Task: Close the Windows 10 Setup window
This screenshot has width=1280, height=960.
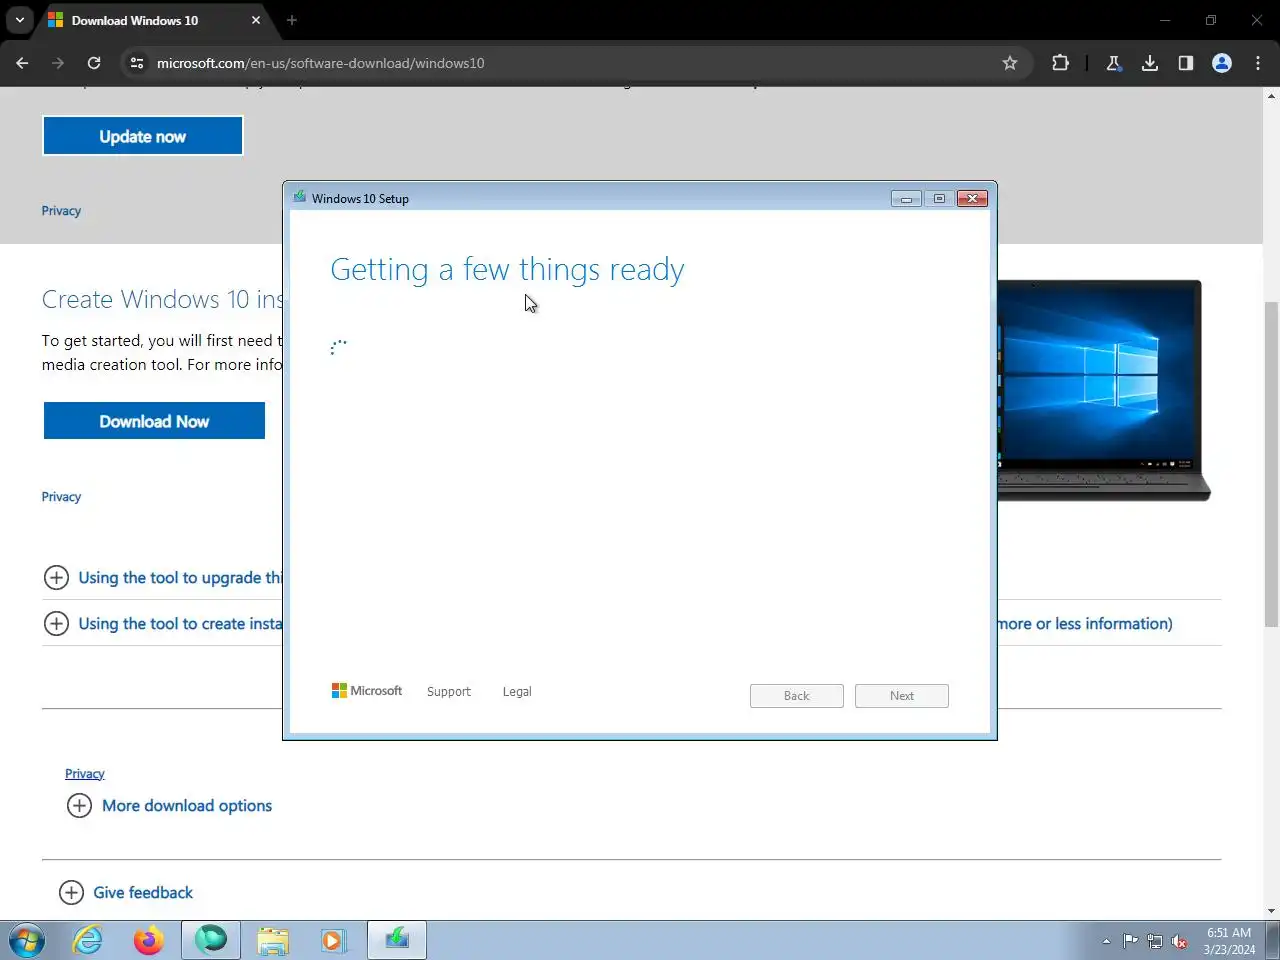Action: coord(972,198)
